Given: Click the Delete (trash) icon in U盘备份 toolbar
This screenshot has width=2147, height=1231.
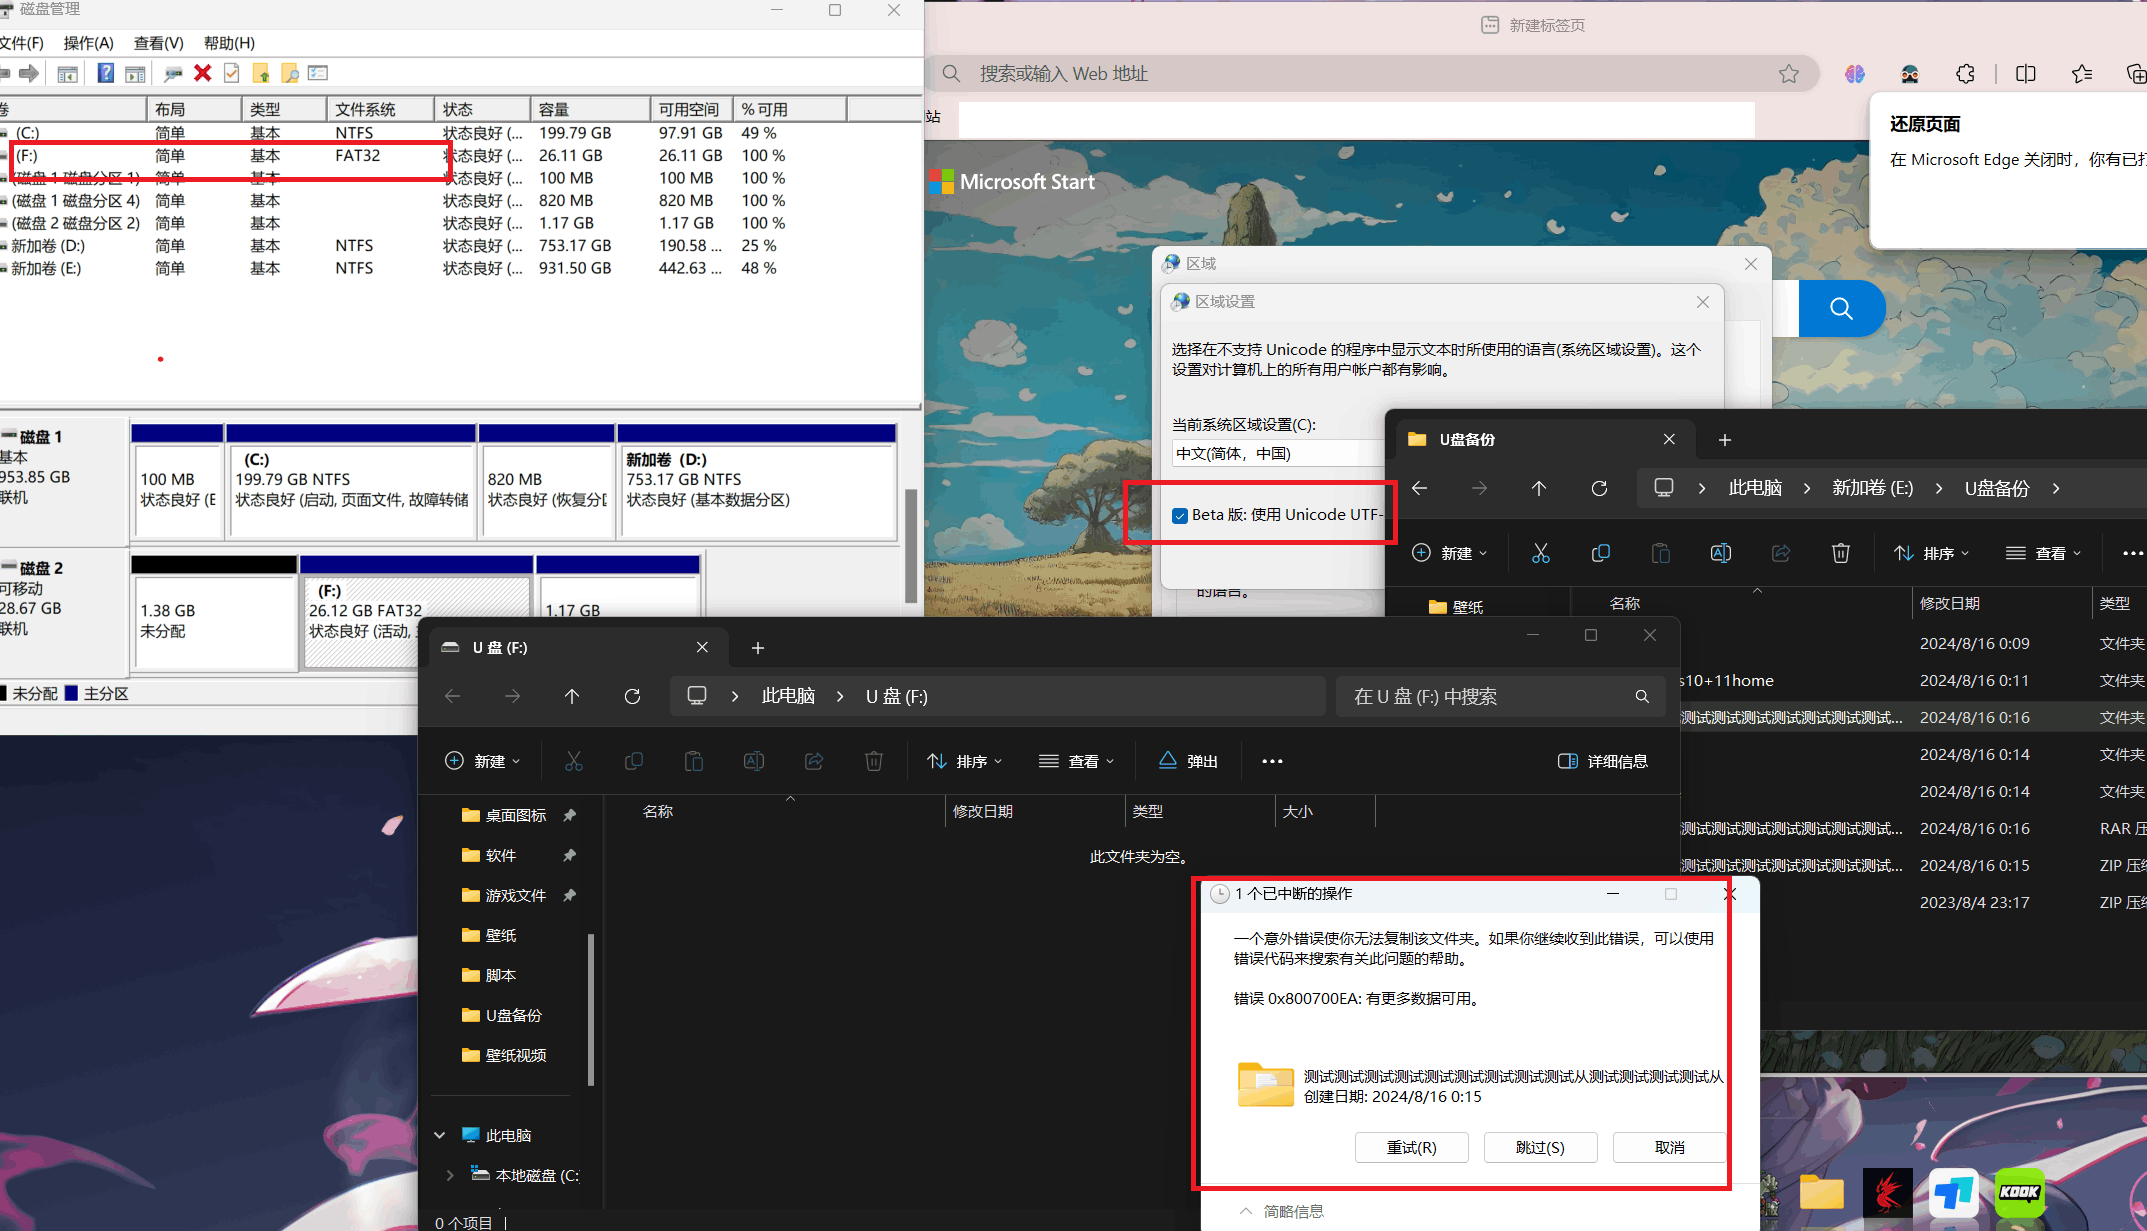Looking at the screenshot, I should 1840,553.
